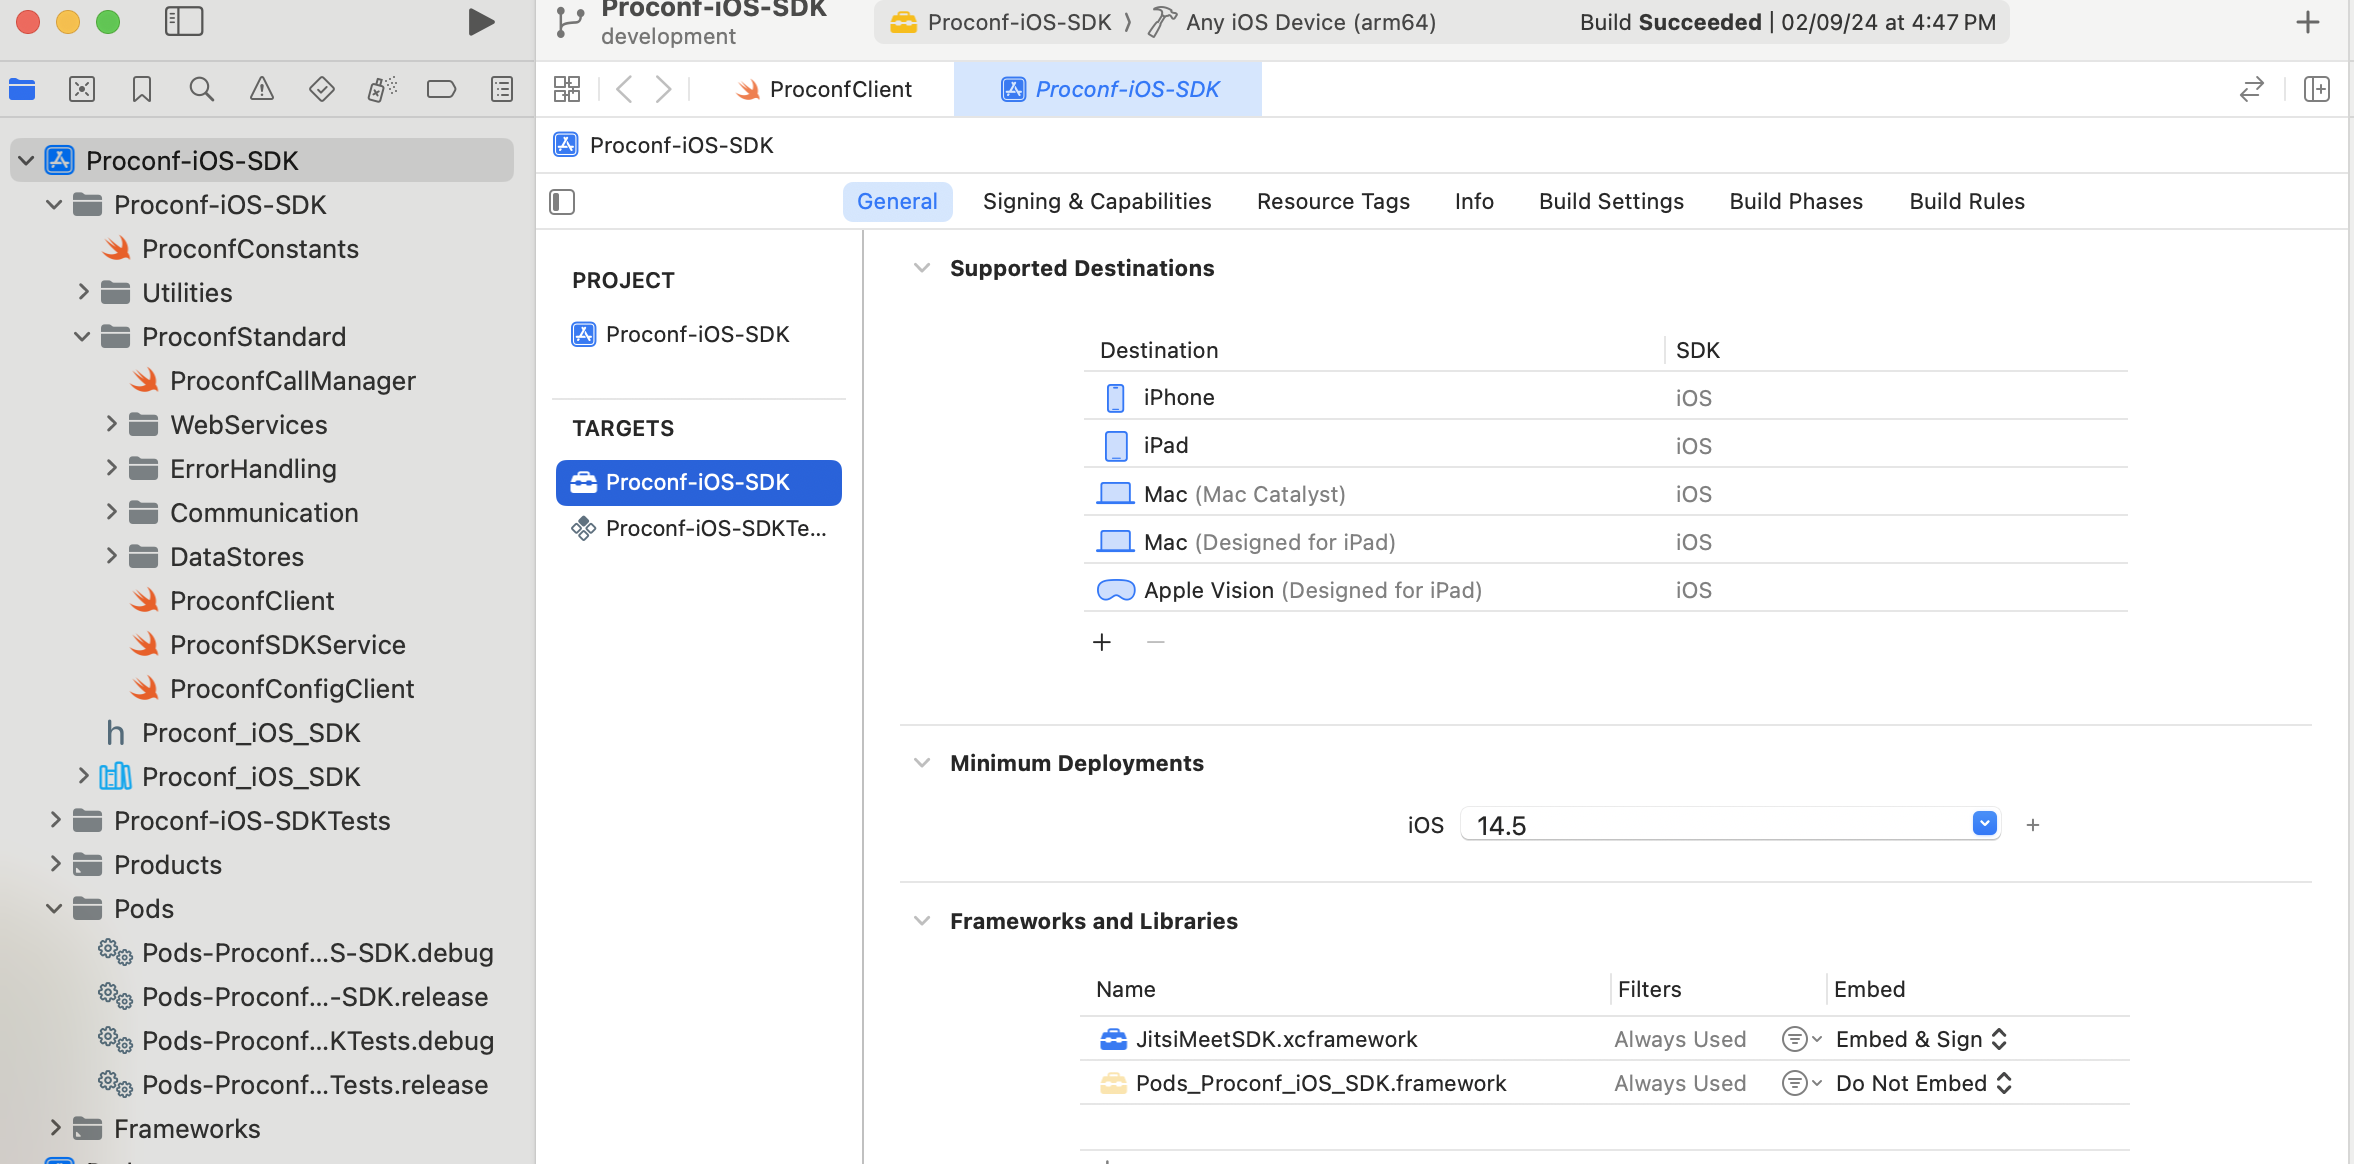The width and height of the screenshot is (2354, 1164).
Task: Show the Debug navigator
Action: [381, 89]
